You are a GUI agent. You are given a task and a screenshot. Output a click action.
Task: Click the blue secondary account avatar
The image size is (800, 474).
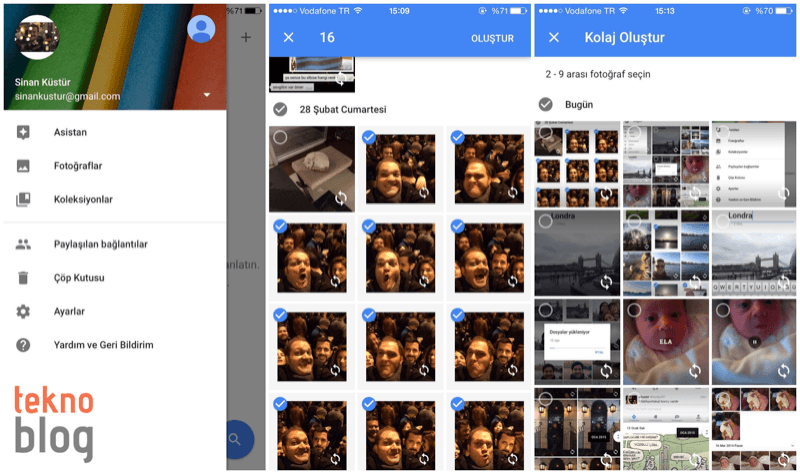tap(201, 29)
